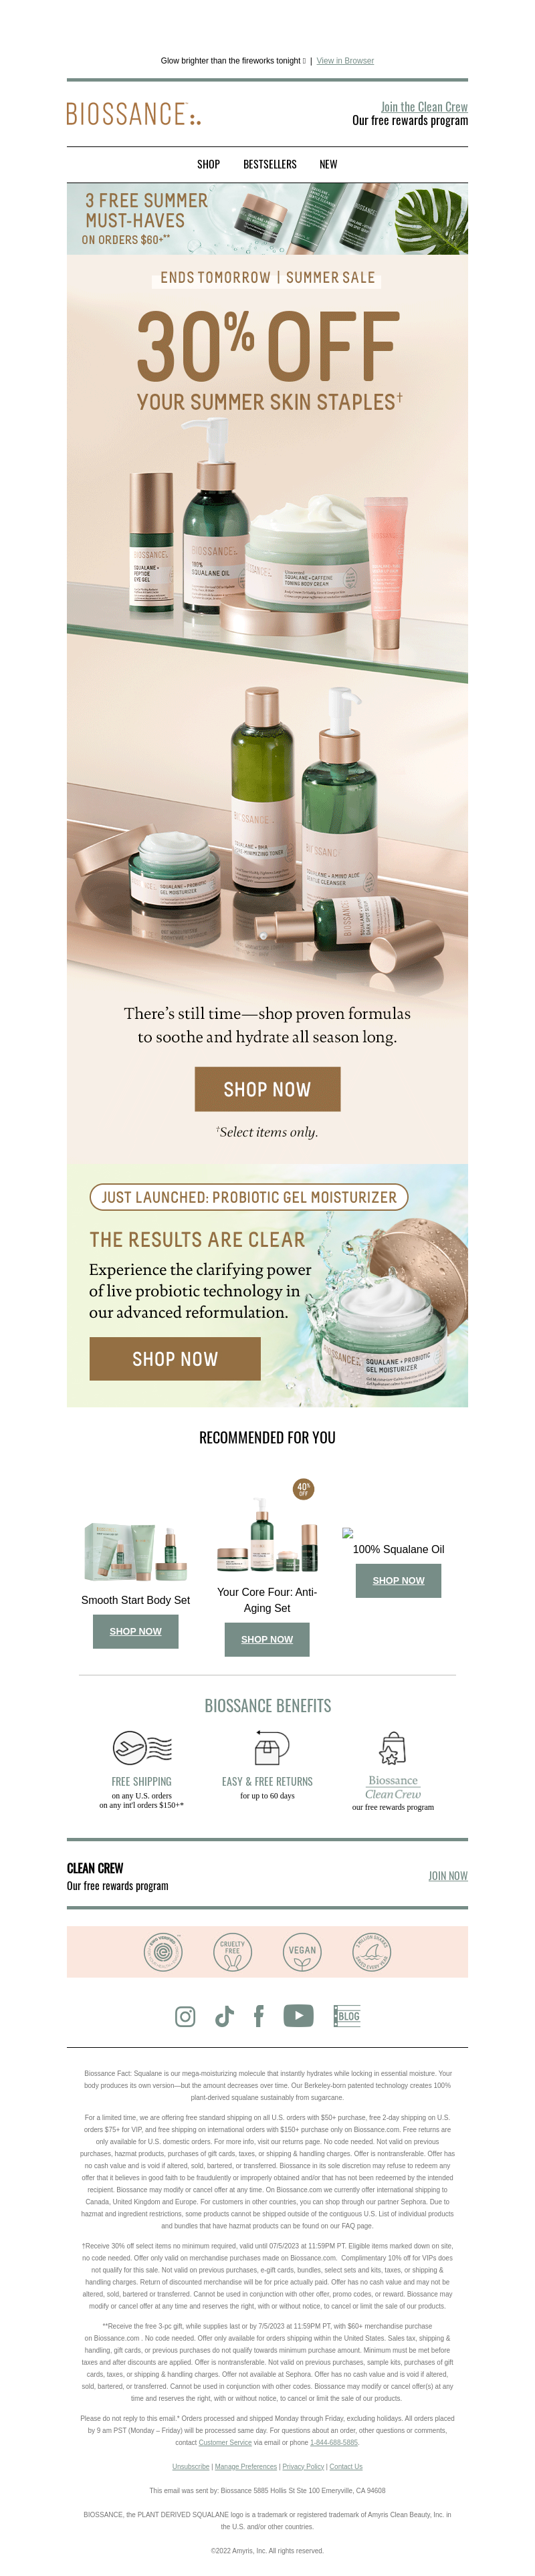Screen dimensions: 535x2576
Task: Click the Vegan badge icon
Action: pyautogui.click(x=302, y=1951)
